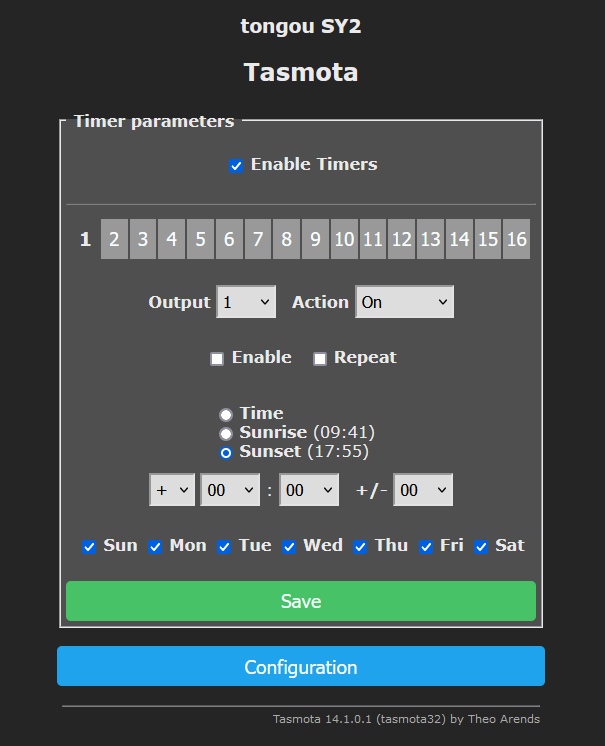Open the minutes dropdown after the colon
605x746 pixels.
[309, 490]
